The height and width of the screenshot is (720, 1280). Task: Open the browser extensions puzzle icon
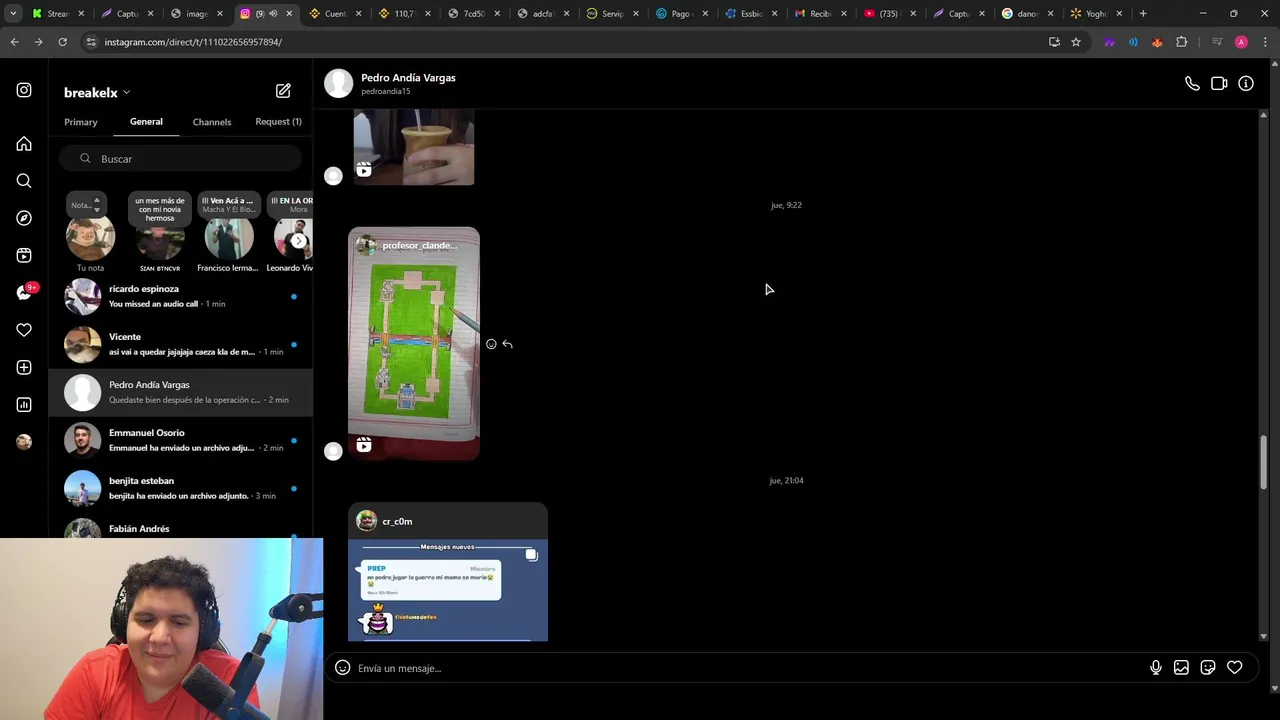coord(1182,42)
